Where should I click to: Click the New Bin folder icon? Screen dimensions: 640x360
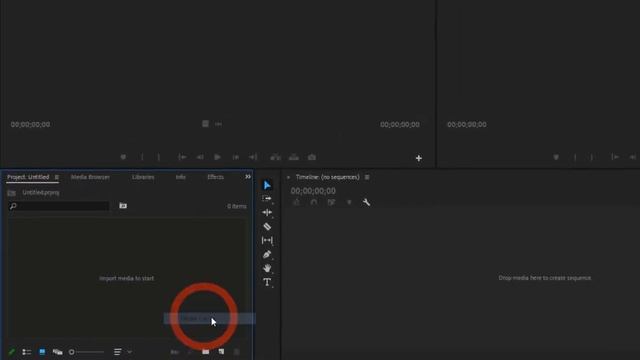(x=206, y=352)
